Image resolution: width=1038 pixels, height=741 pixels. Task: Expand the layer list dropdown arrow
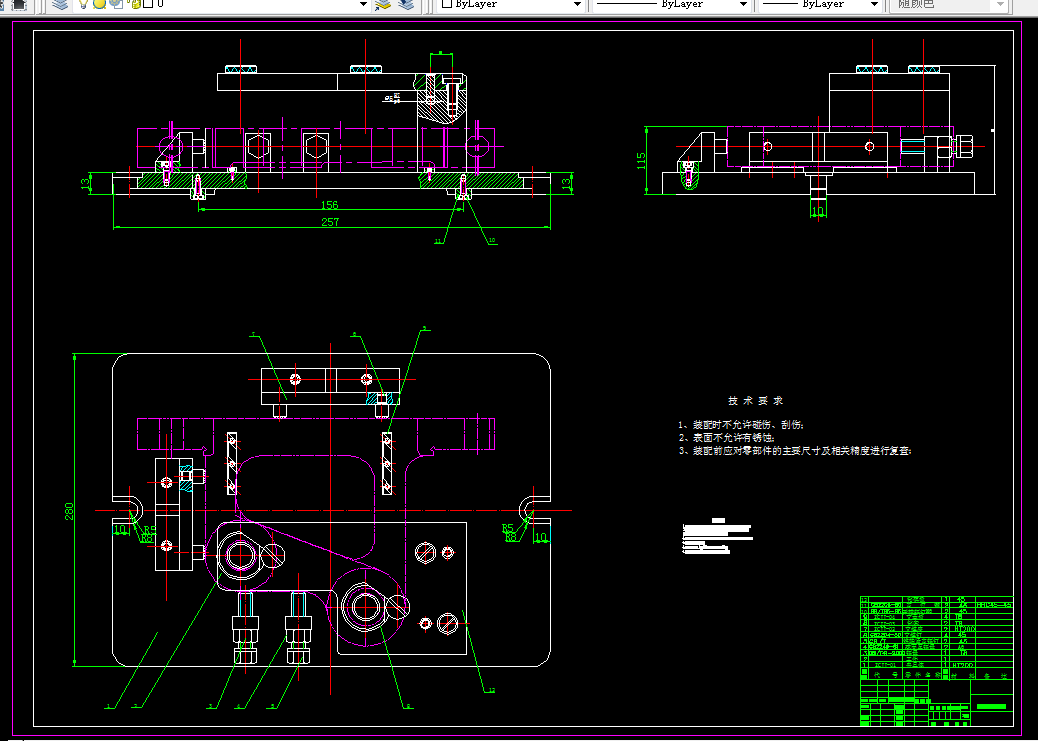(x=363, y=4)
